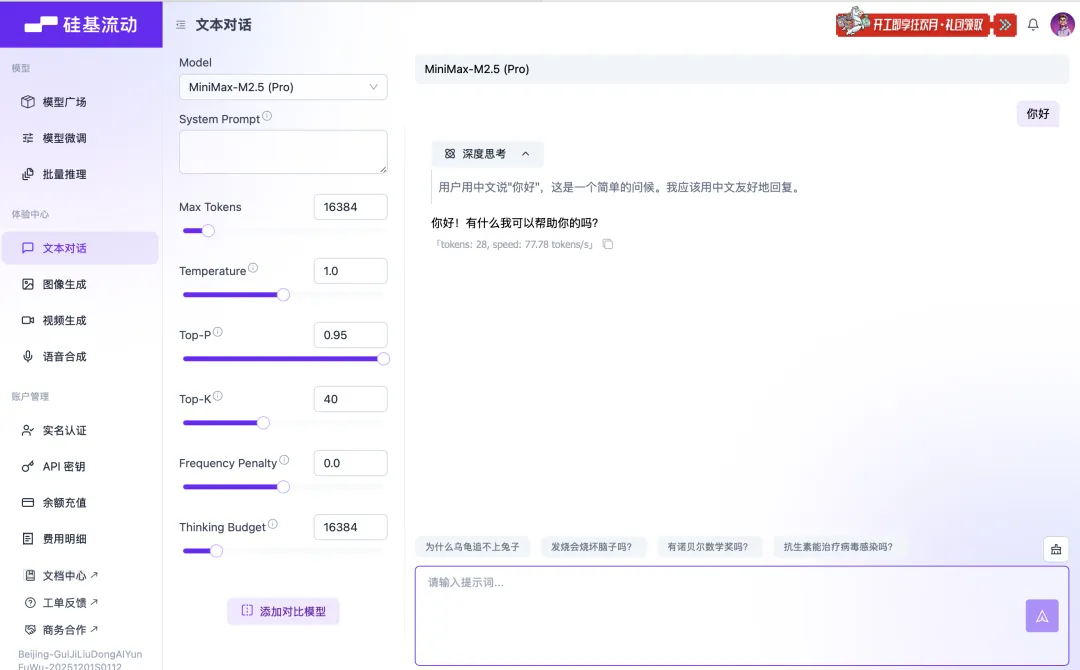Click the Temperature value field

(351, 271)
